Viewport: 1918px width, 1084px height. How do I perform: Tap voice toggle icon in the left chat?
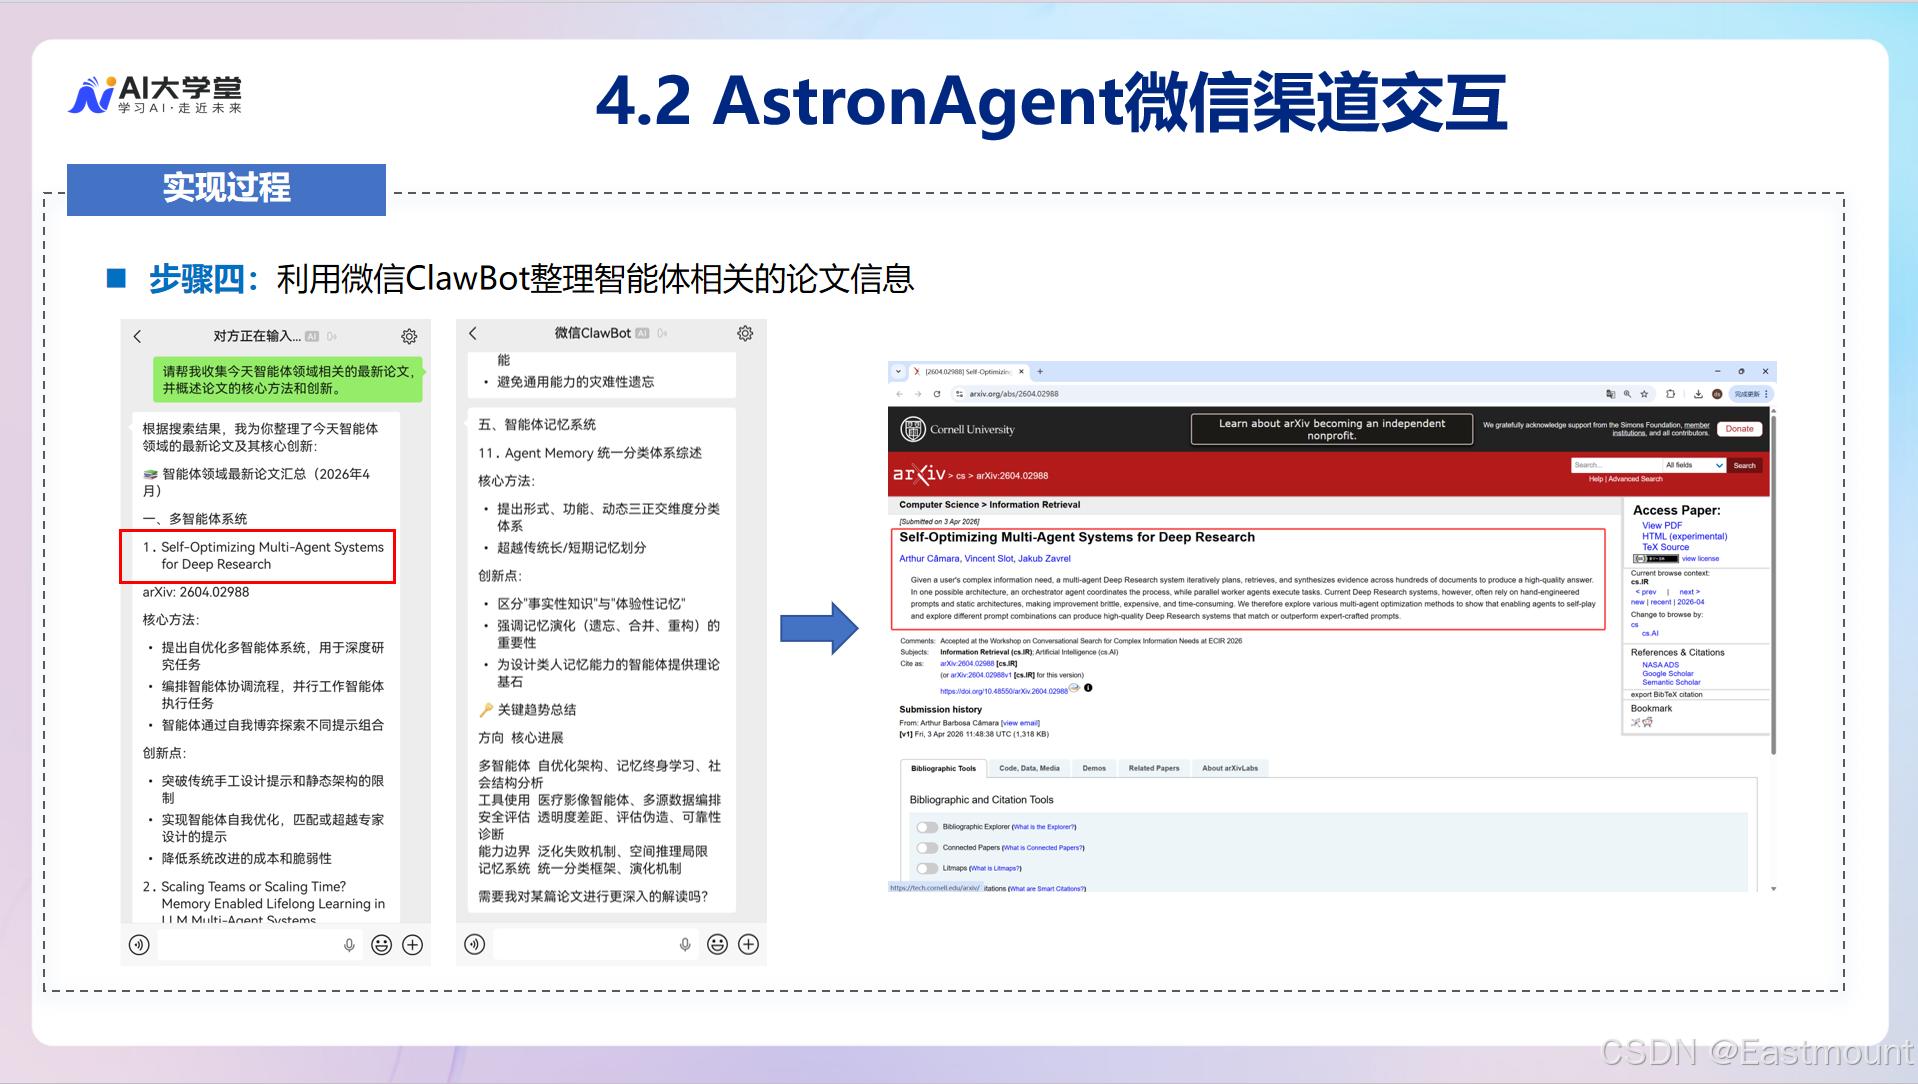139,944
